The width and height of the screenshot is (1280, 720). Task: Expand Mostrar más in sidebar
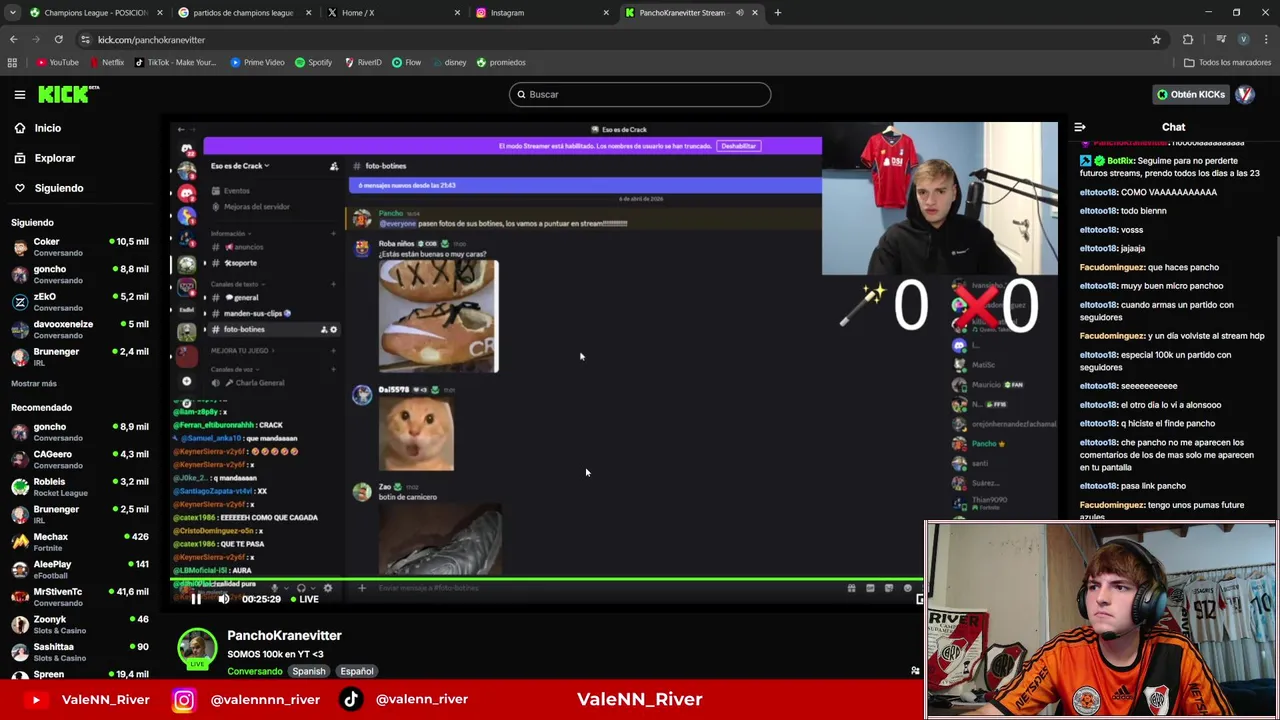(34, 383)
